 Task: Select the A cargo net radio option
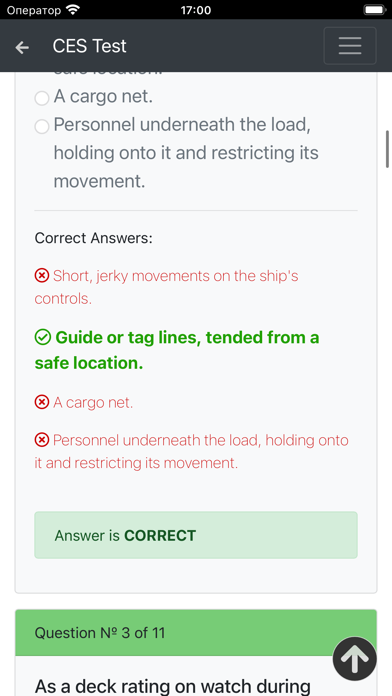(42, 98)
